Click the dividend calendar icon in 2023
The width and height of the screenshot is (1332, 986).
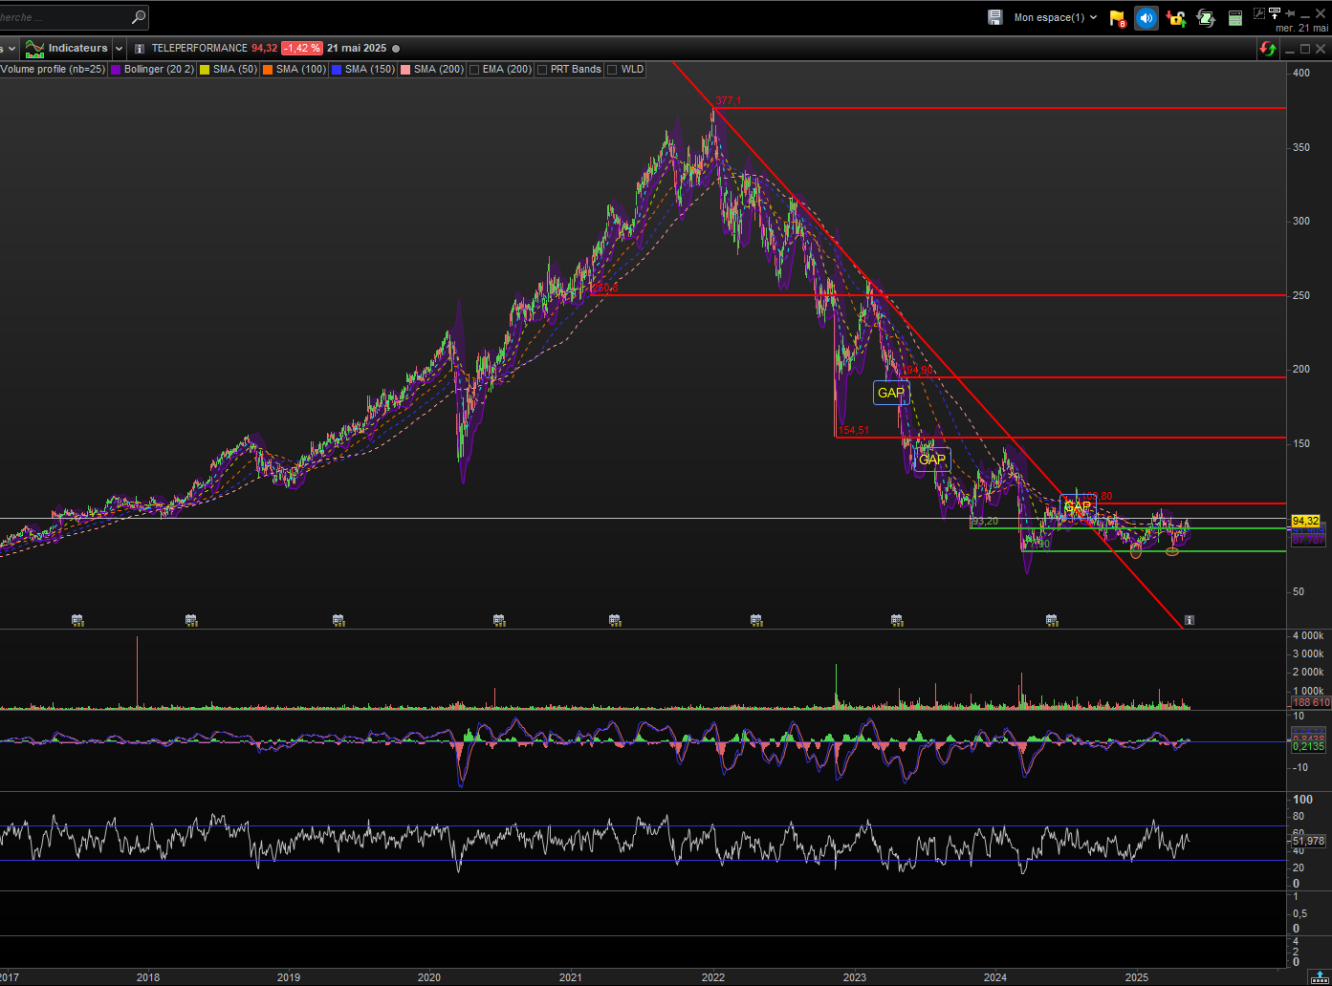click(x=897, y=620)
